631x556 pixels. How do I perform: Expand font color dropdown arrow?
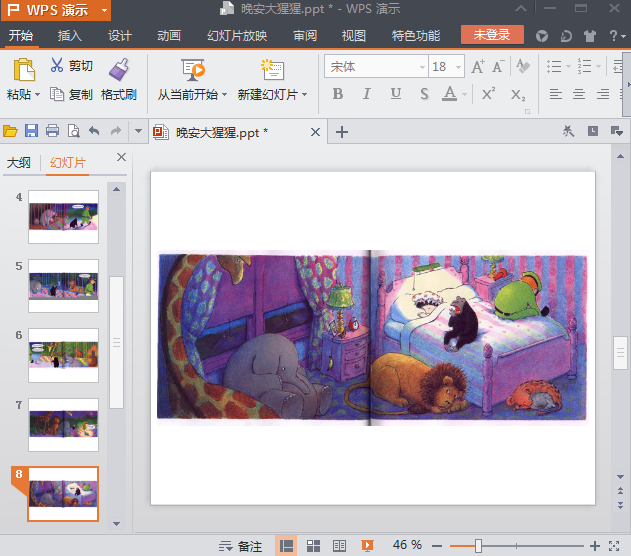pos(464,95)
